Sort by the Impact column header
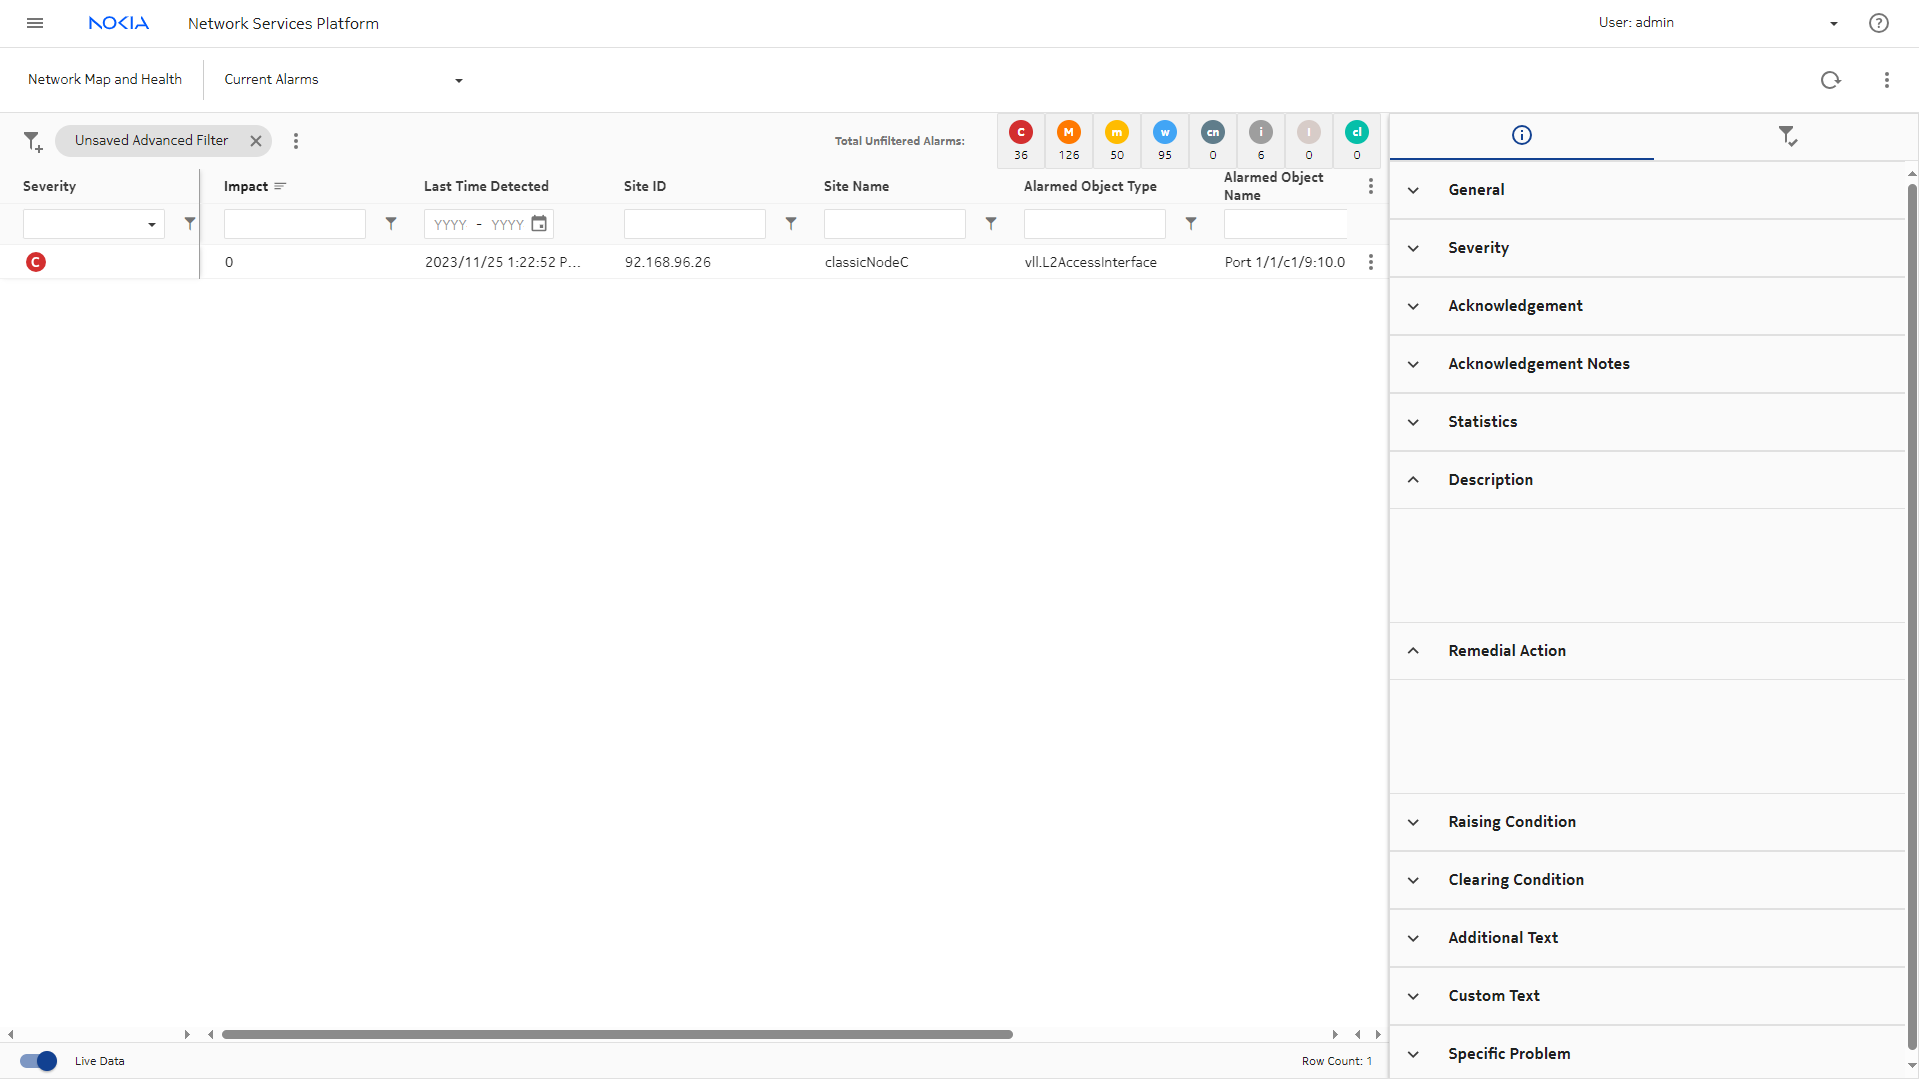Image resolution: width=1919 pixels, height=1079 pixels. (246, 186)
